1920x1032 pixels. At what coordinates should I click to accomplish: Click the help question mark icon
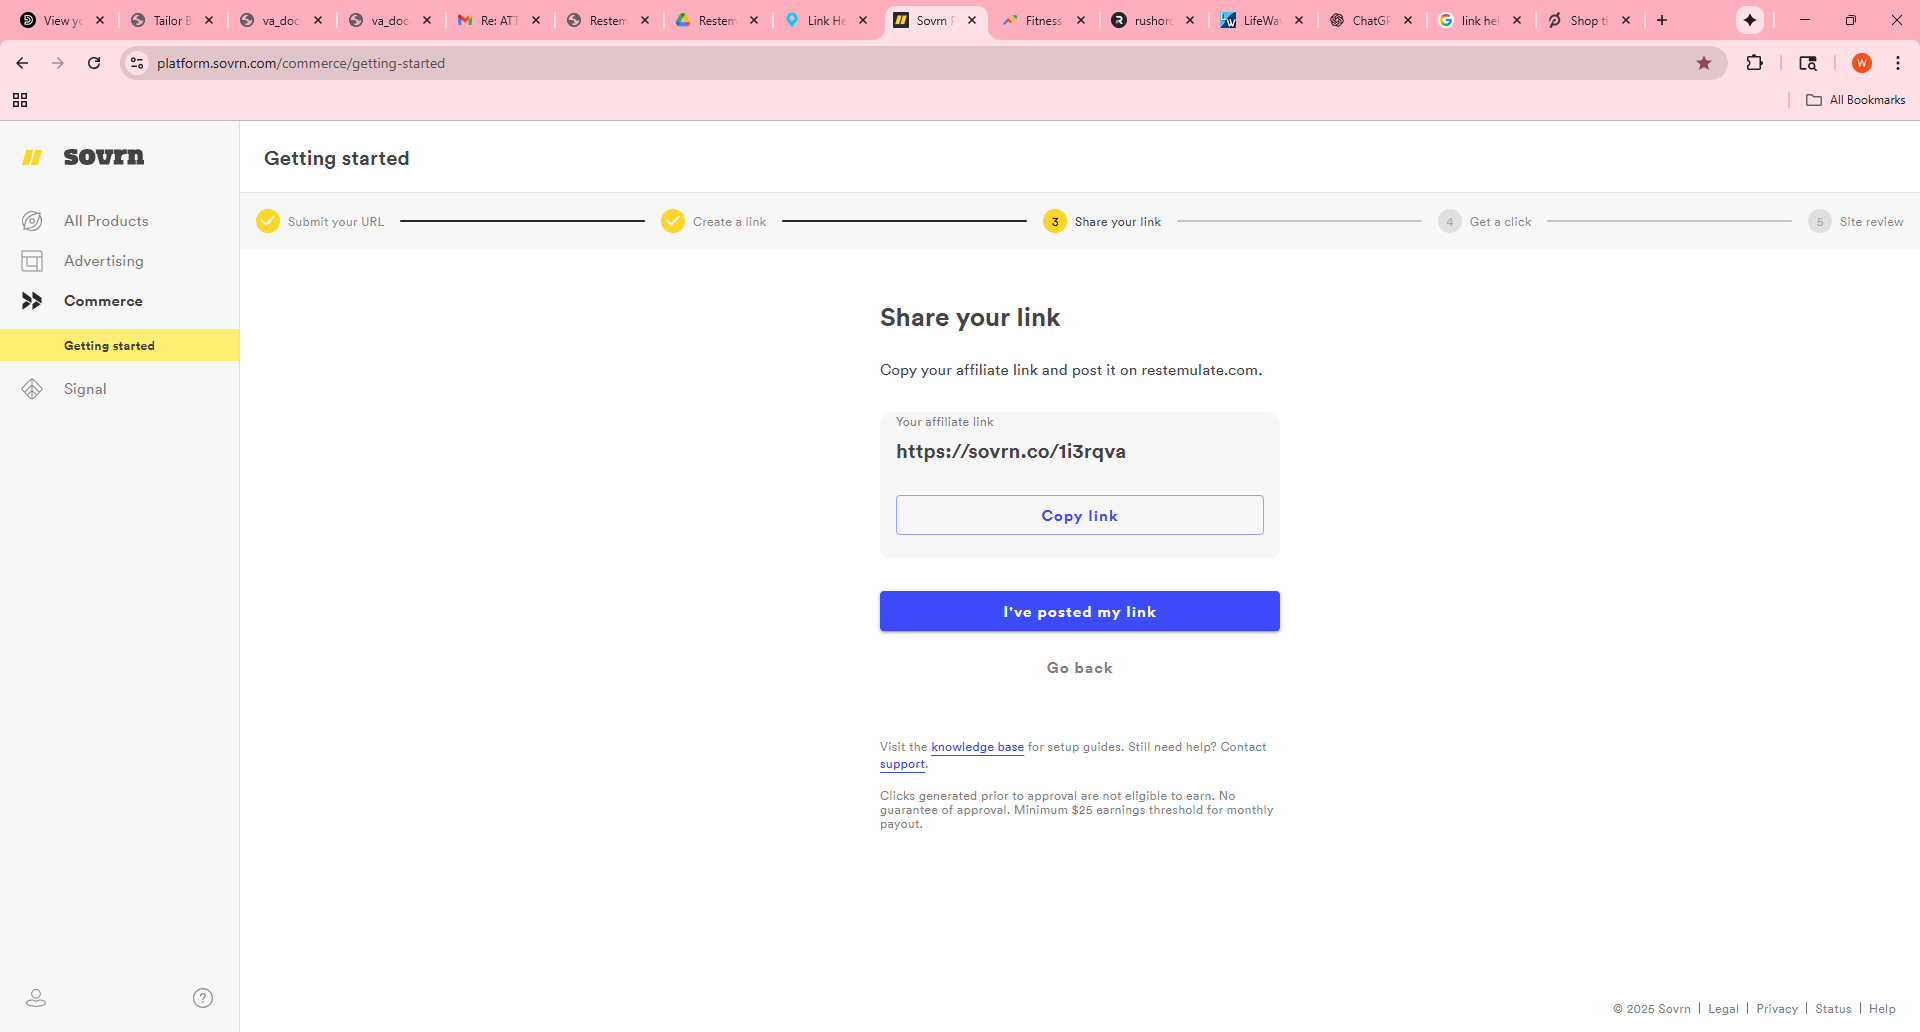(x=203, y=998)
